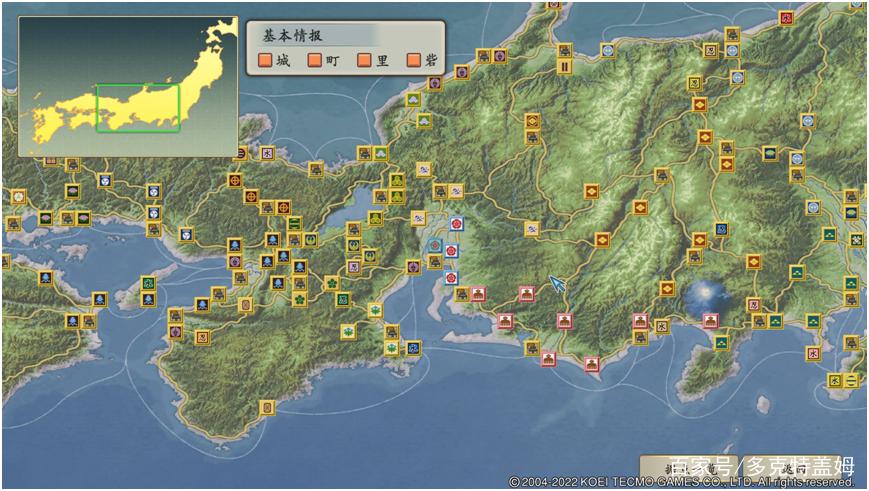Select the white flower on green crest at right edge

(856, 240)
